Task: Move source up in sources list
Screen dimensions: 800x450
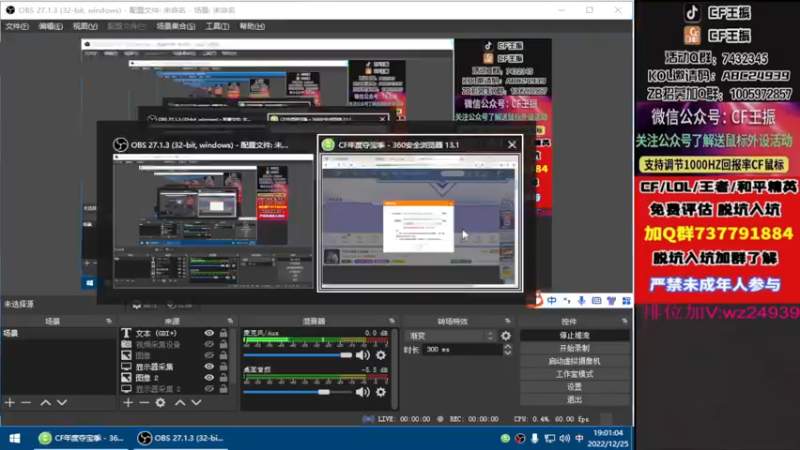Action: pos(180,403)
